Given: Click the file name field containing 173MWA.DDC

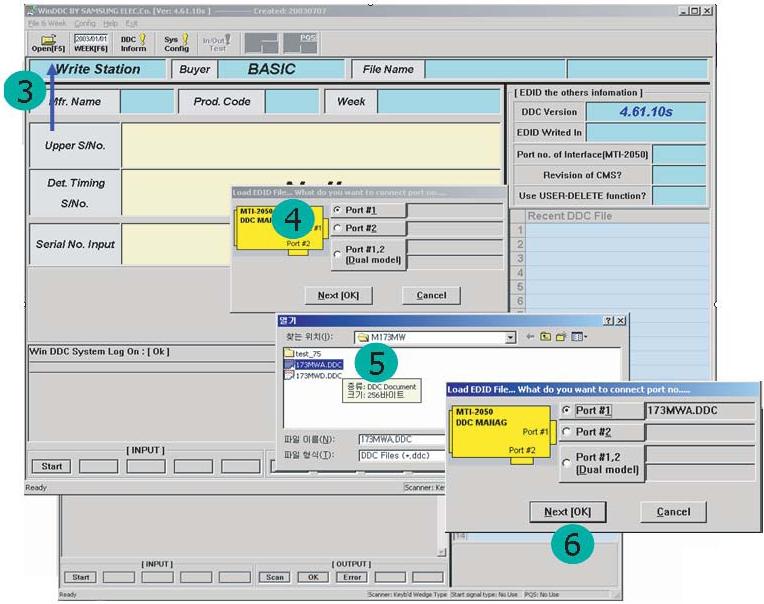Looking at the screenshot, I should pos(402,439).
